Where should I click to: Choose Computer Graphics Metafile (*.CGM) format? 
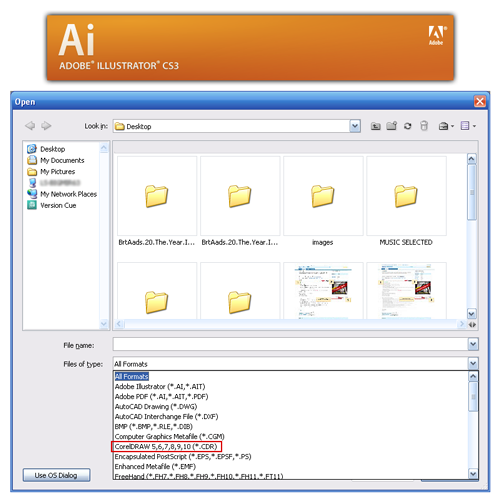tap(170, 437)
